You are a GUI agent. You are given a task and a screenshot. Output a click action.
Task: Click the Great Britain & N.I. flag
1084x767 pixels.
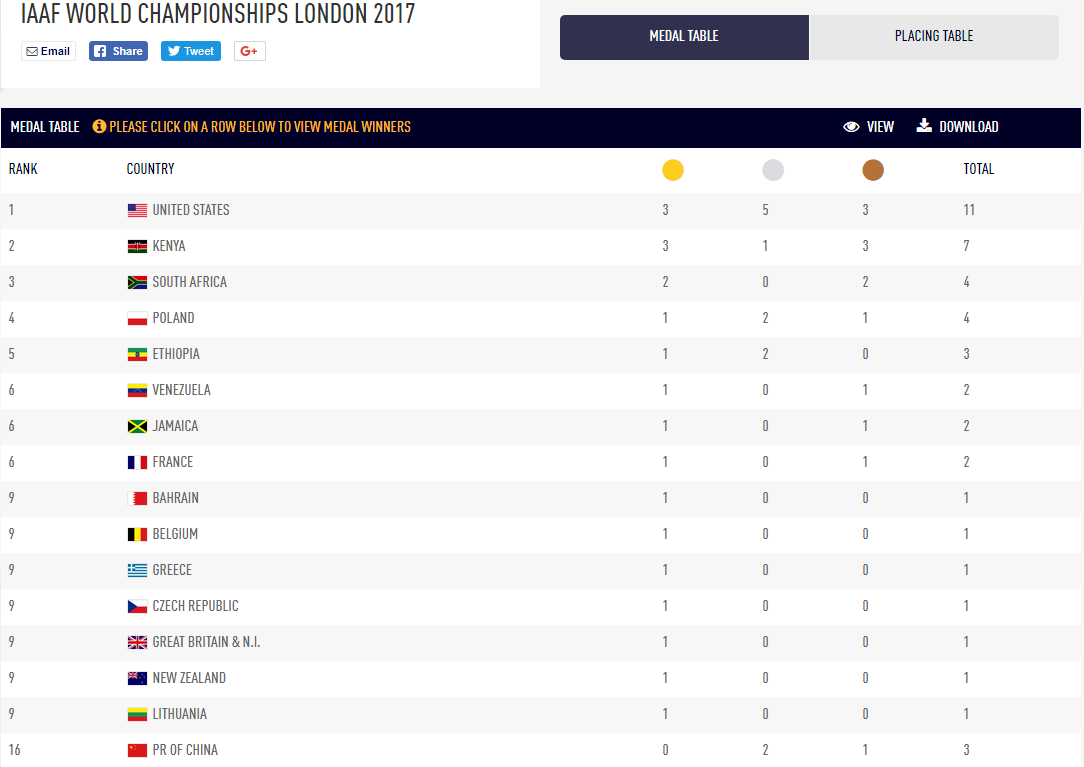click(x=137, y=643)
